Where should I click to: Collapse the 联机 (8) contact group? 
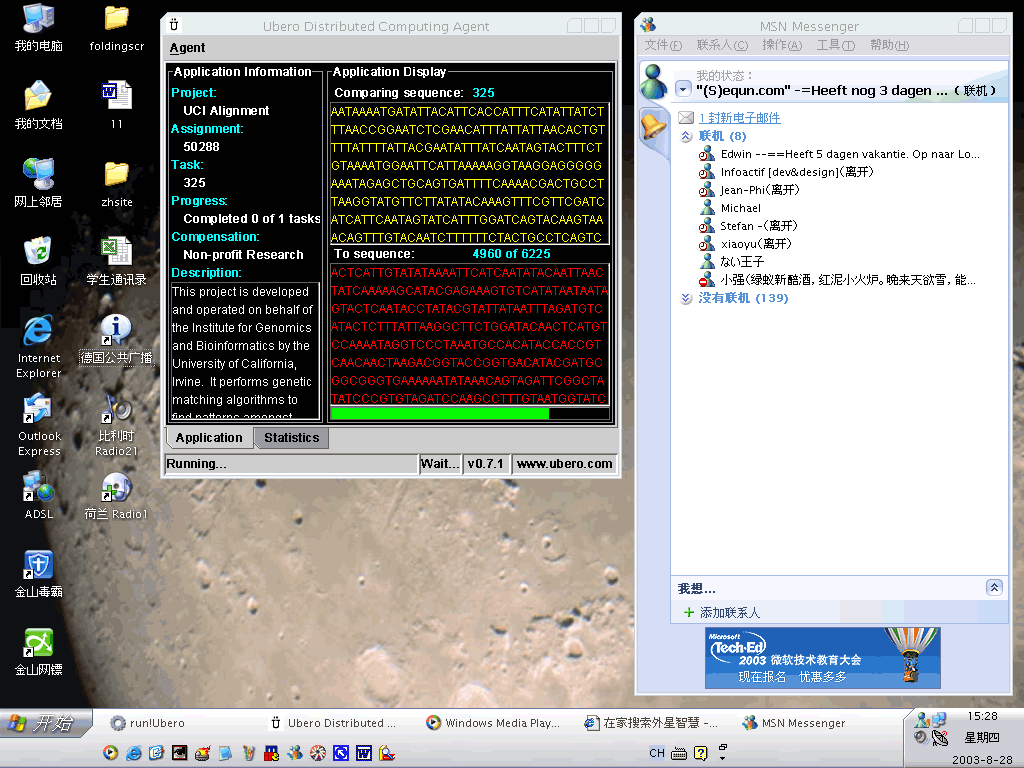coord(686,136)
